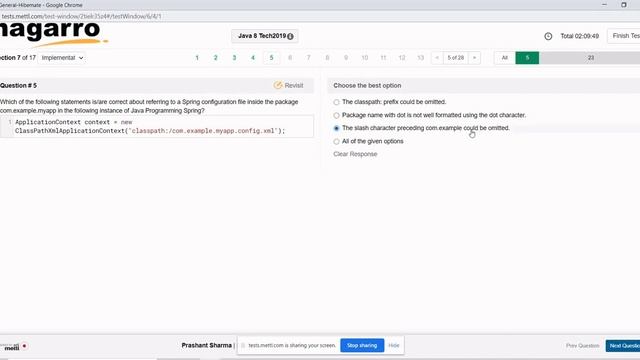The height and width of the screenshot is (360, 640).
Task: Click the 'Total 02:09:49' timer text
Action: click(580, 36)
